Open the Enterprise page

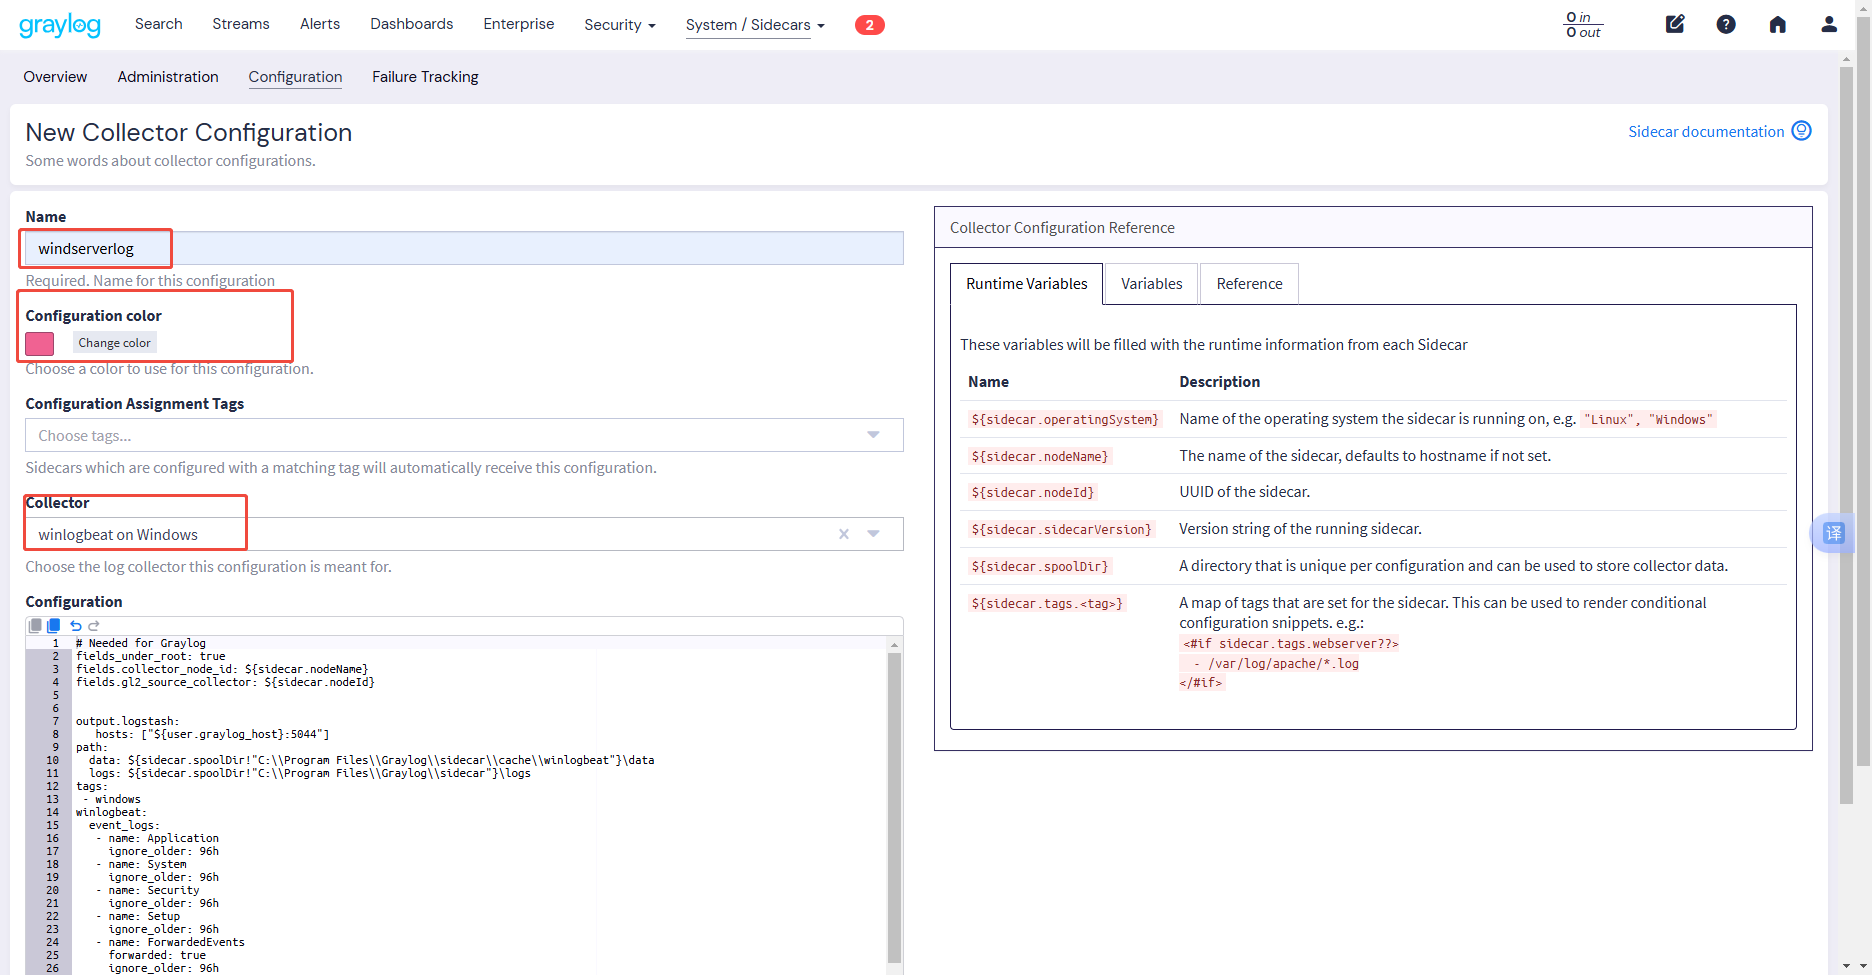519,24
